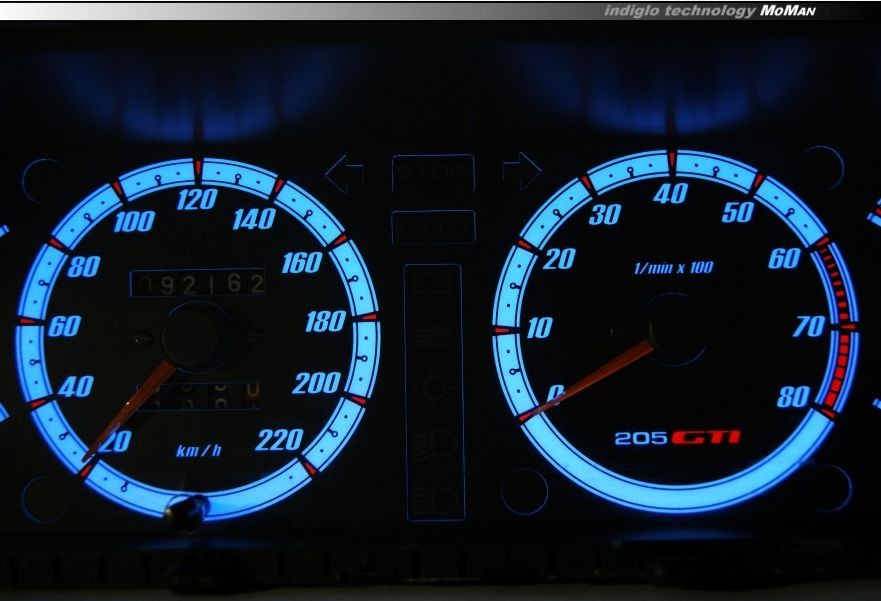Image resolution: width=881 pixels, height=601 pixels.
Task: Click the bottom headlight beam indicator
Action: pos(432,497)
